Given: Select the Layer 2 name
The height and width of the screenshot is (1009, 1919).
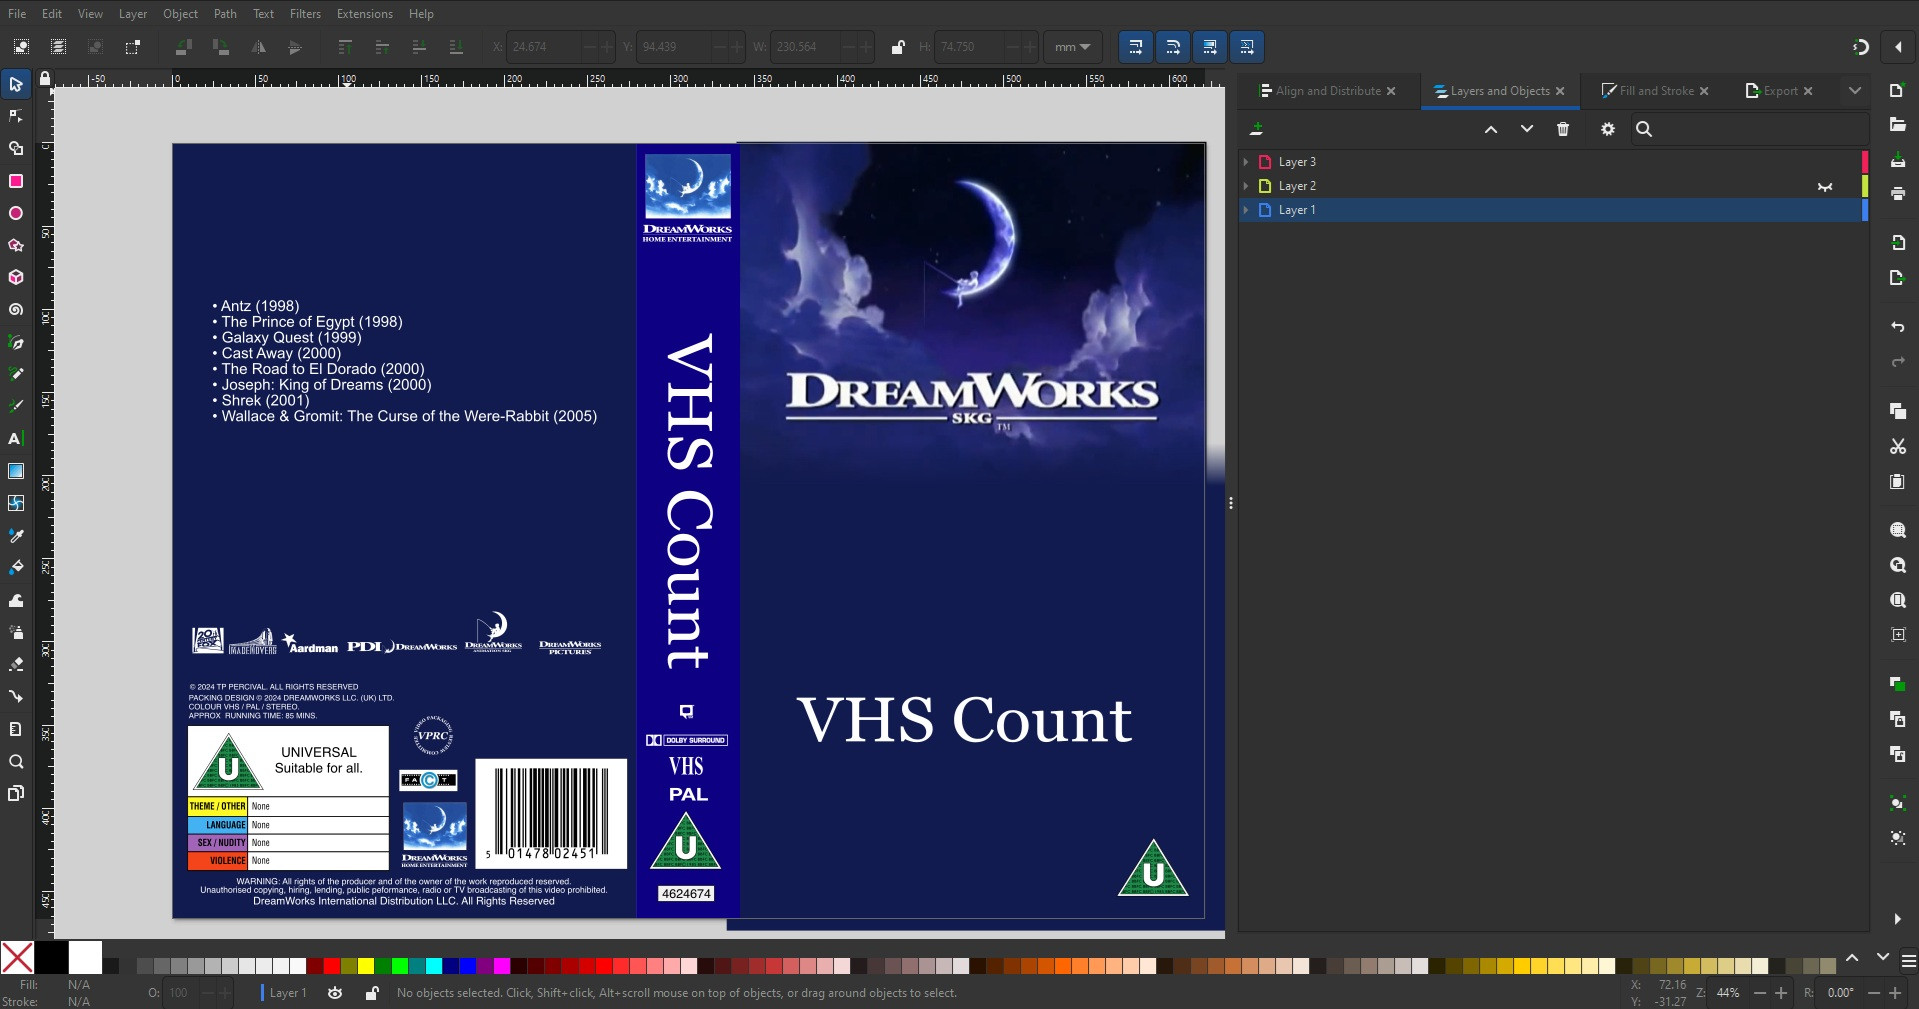Looking at the screenshot, I should click(1297, 186).
